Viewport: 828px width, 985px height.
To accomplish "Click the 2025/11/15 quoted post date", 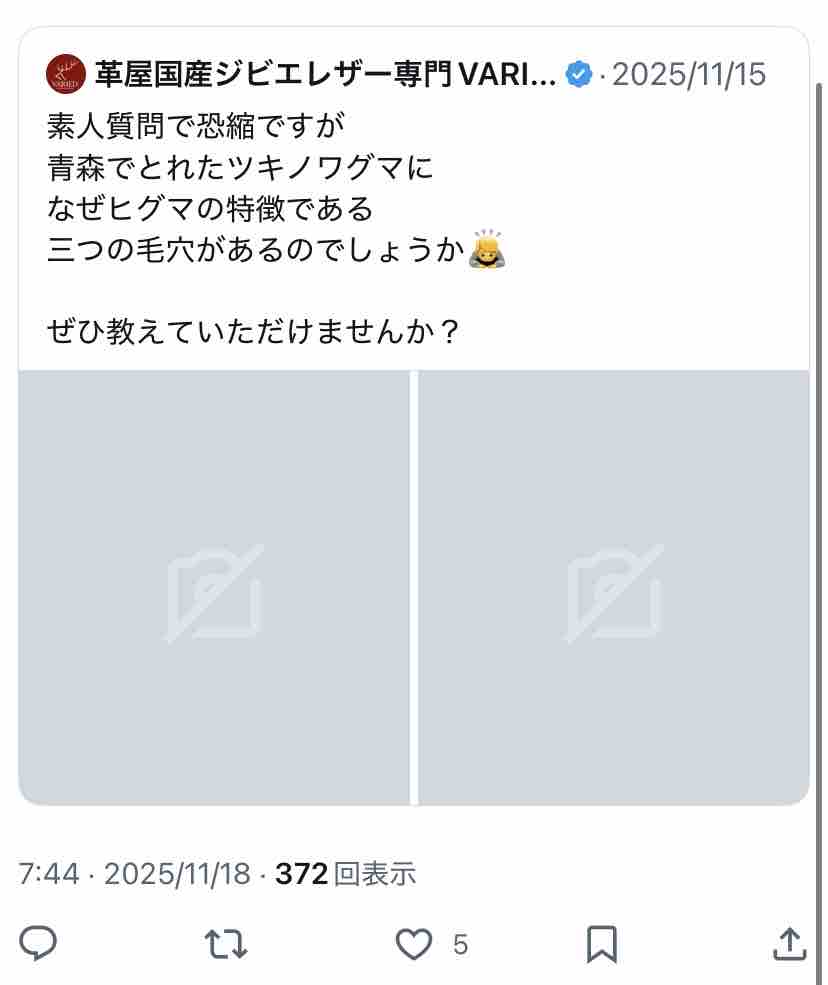I will [x=689, y=74].
